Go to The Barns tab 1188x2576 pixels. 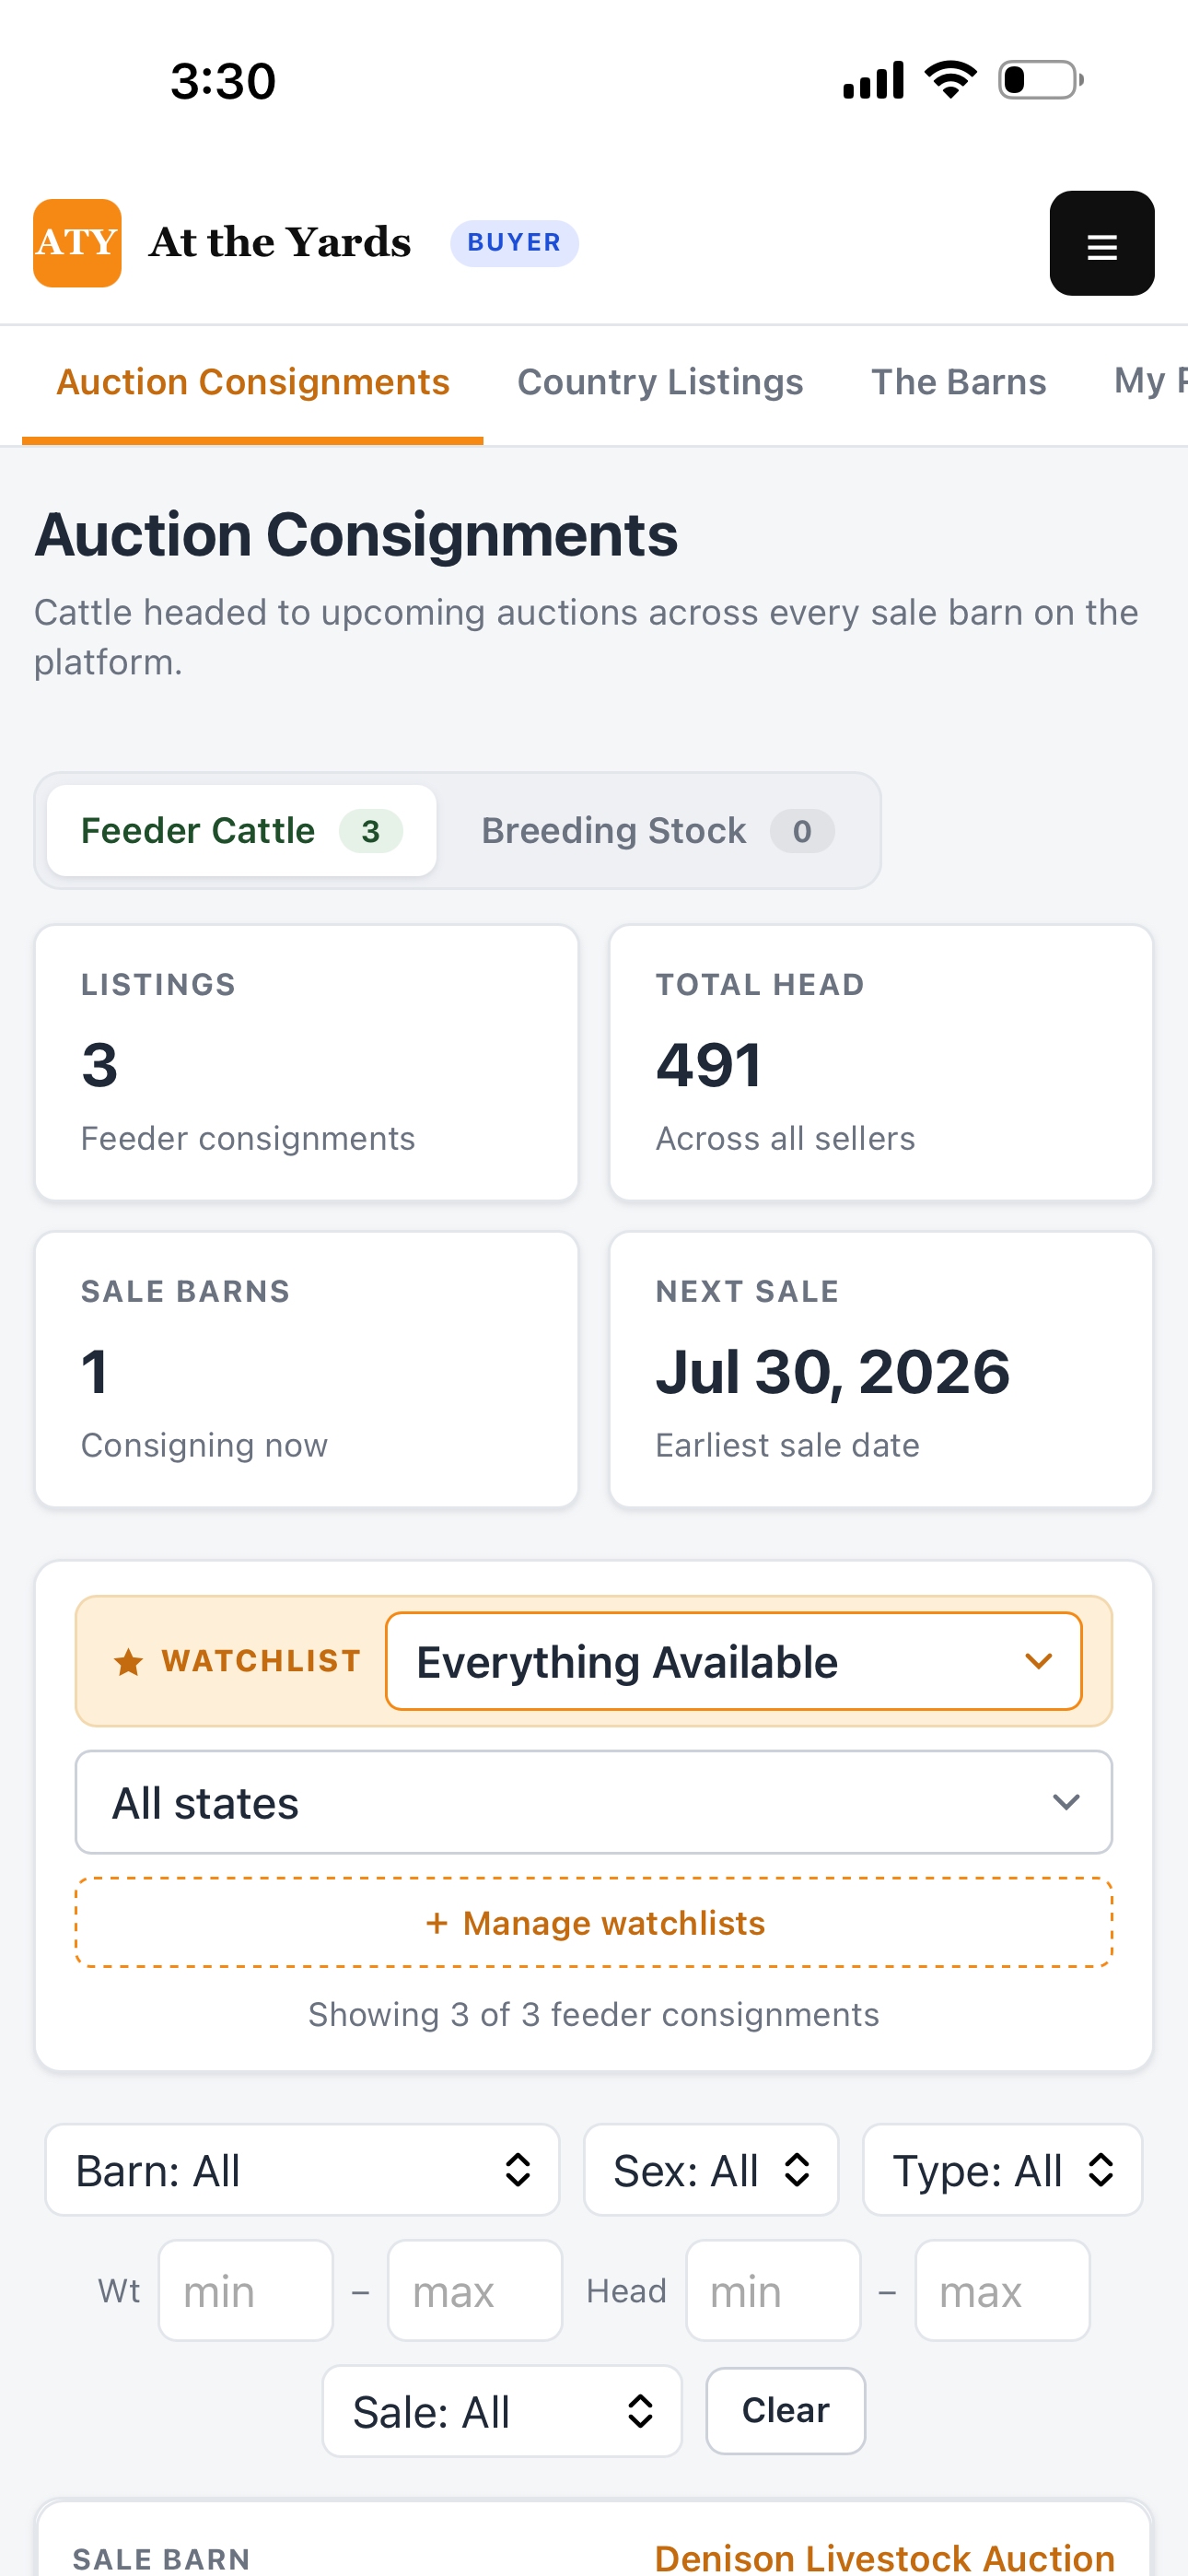click(958, 382)
